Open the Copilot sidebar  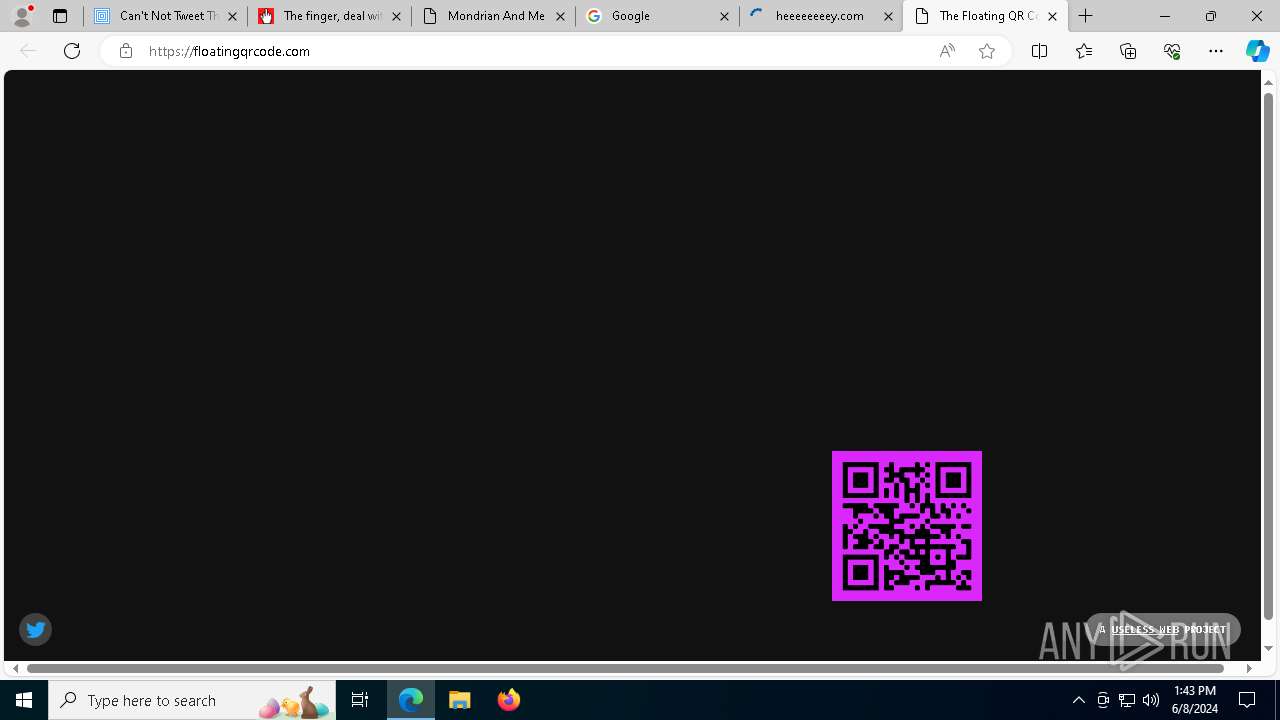1258,51
